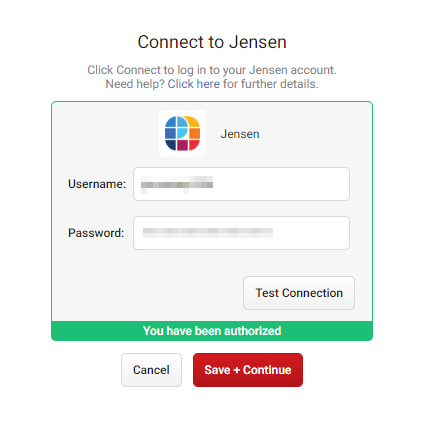Click the 'Username:' label
Image resolution: width=427 pixels, height=427 pixels.
pos(97,184)
